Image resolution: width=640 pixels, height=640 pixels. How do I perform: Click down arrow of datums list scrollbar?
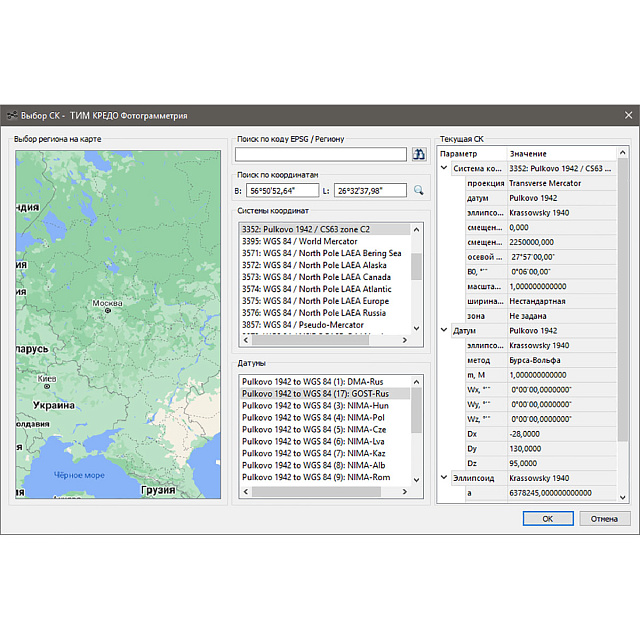(x=416, y=480)
